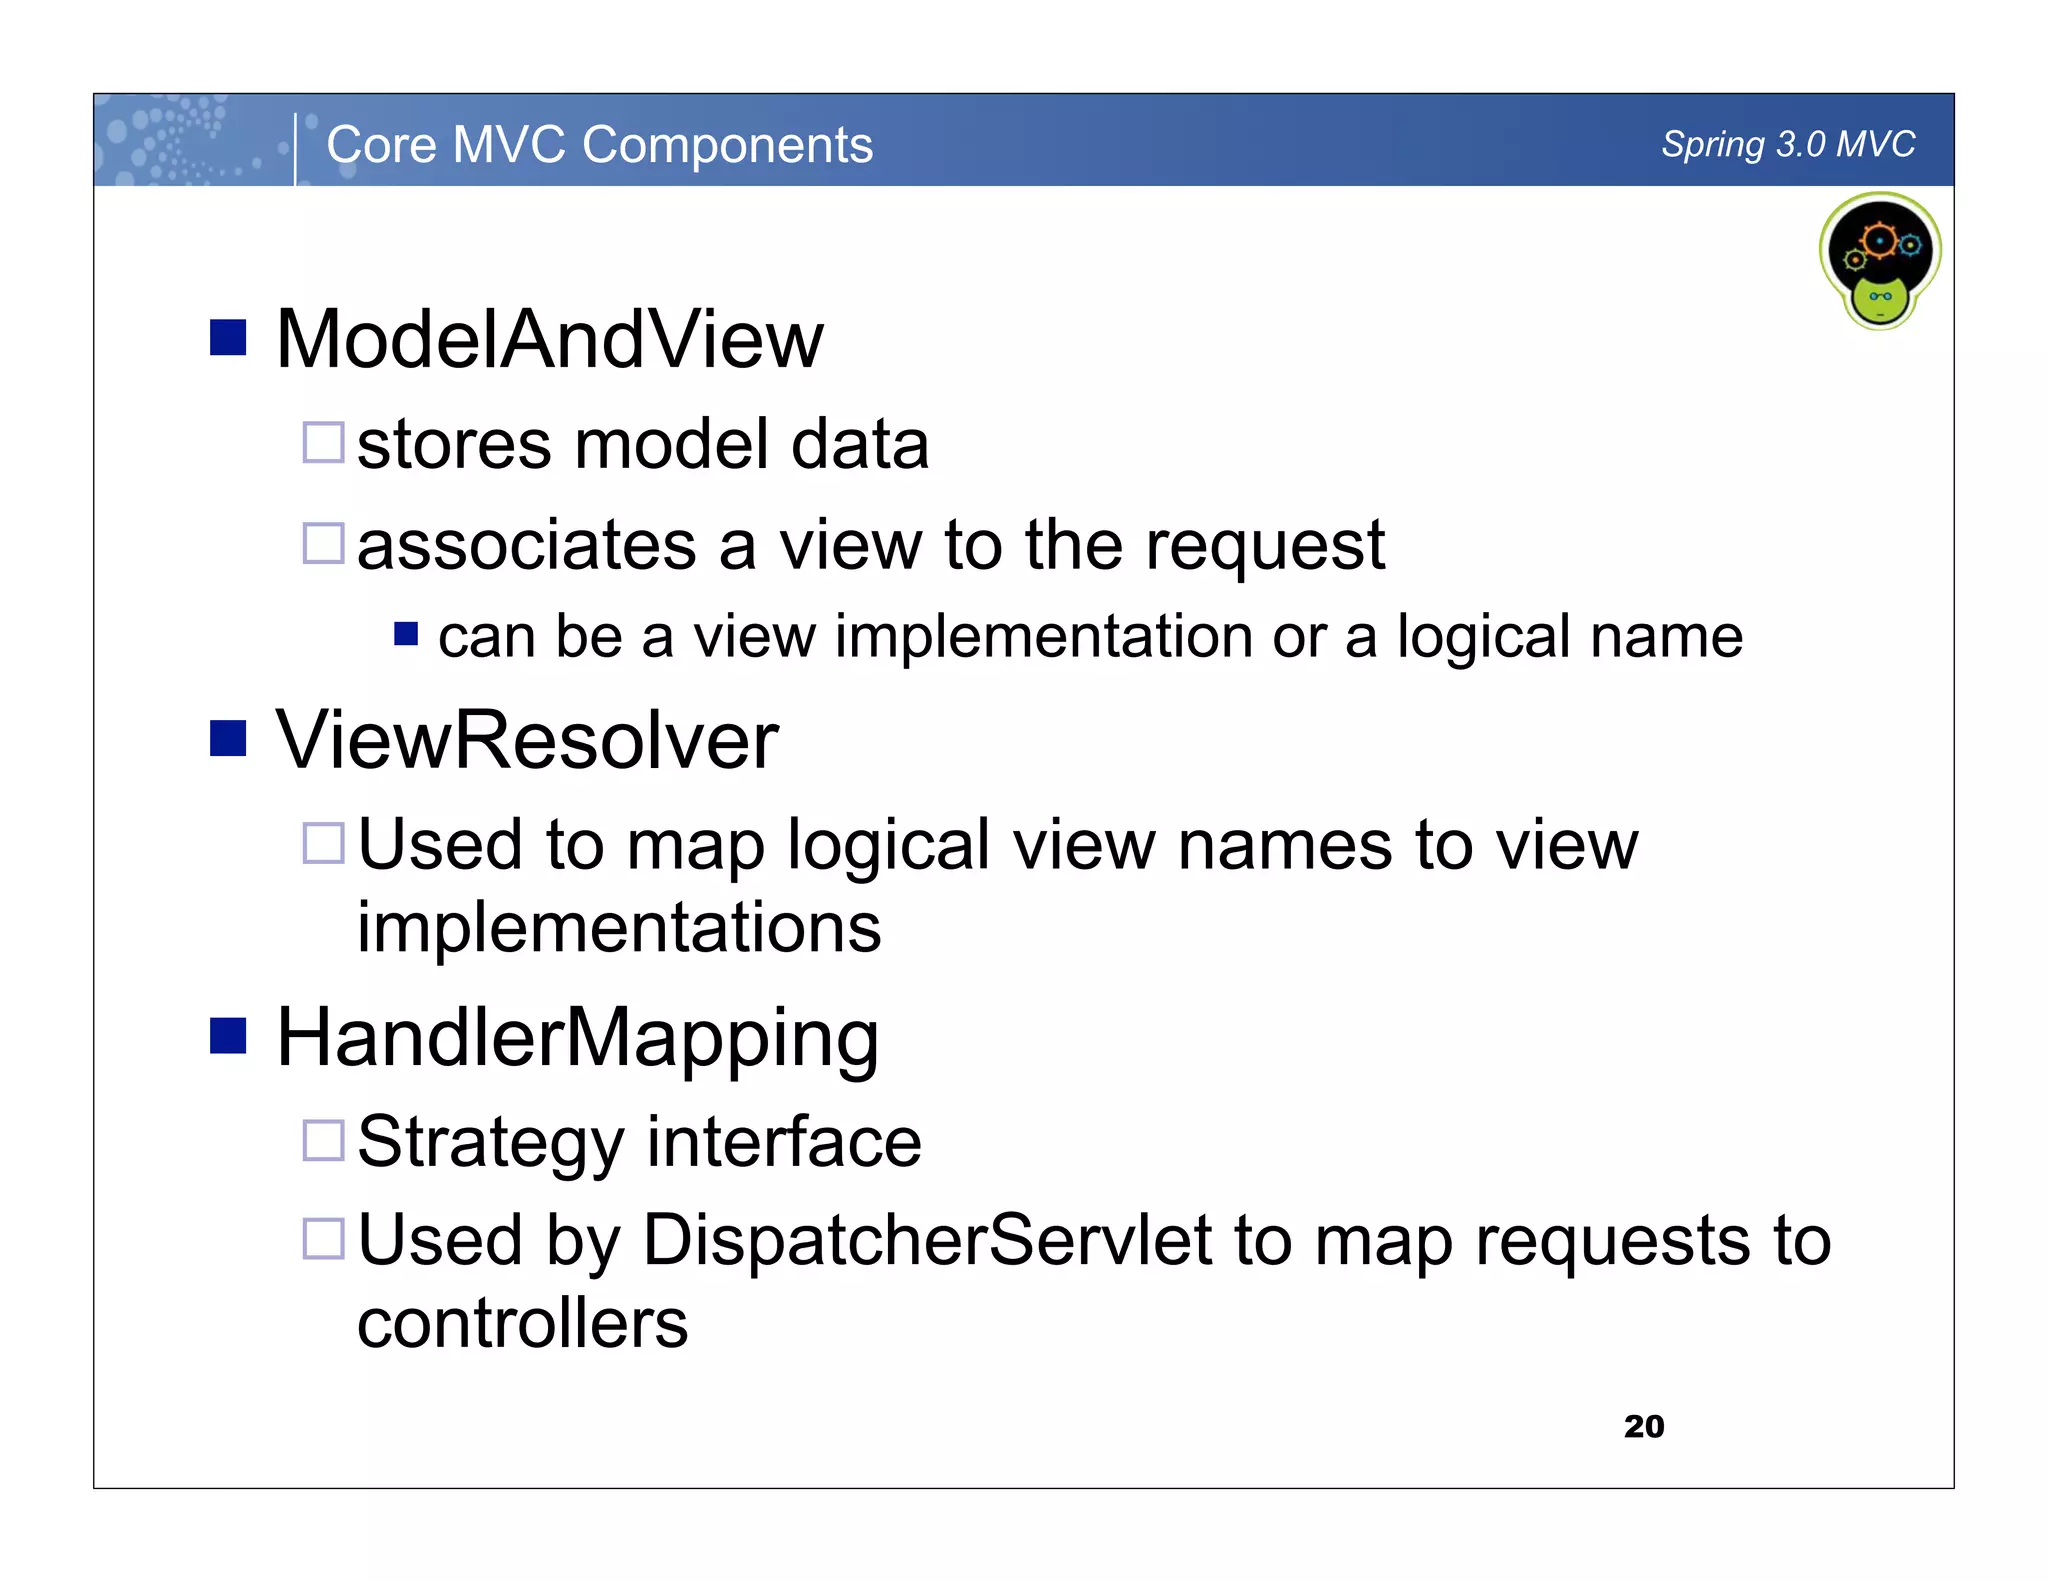Click the blue bullet beside ModelAndView
The image size is (2048, 1582).
click(x=228, y=338)
